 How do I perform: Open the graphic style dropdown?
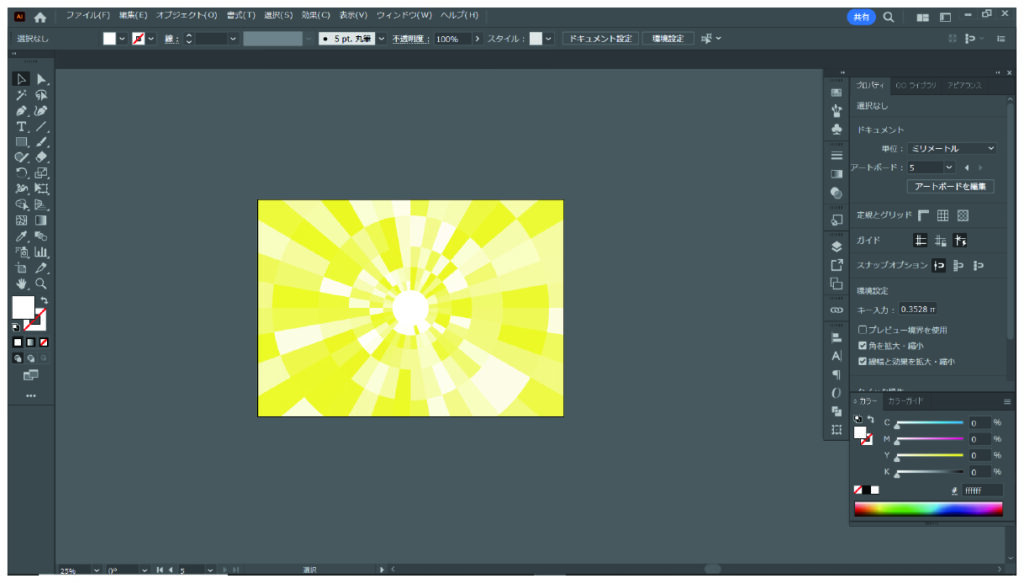tap(549, 39)
